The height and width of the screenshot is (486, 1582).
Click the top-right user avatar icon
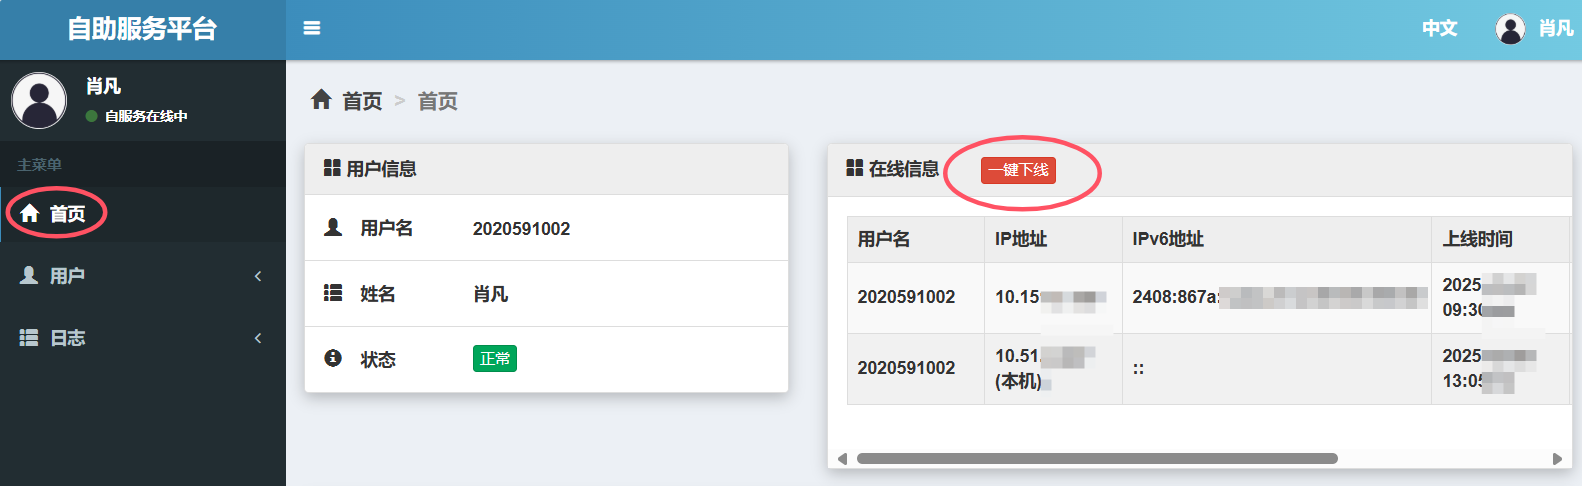(x=1510, y=29)
